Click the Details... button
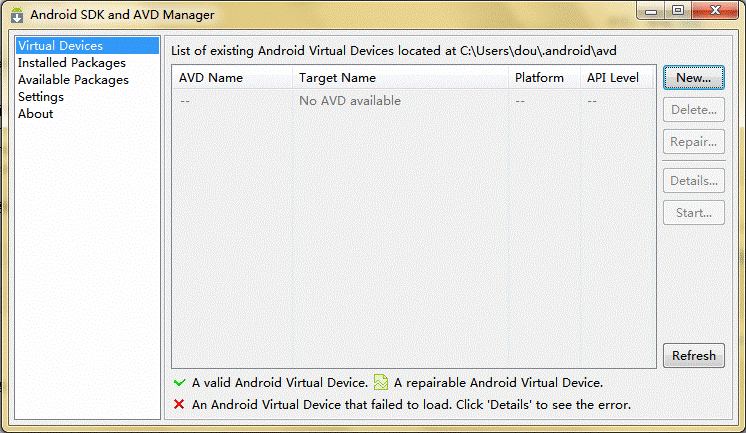The image size is (746, 433). coord(694,181)
